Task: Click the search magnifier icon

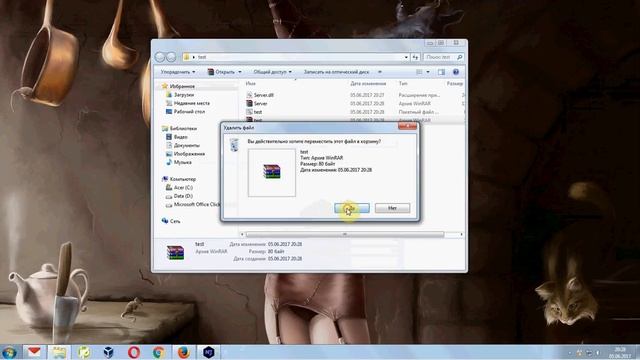Action: (460, 57)
